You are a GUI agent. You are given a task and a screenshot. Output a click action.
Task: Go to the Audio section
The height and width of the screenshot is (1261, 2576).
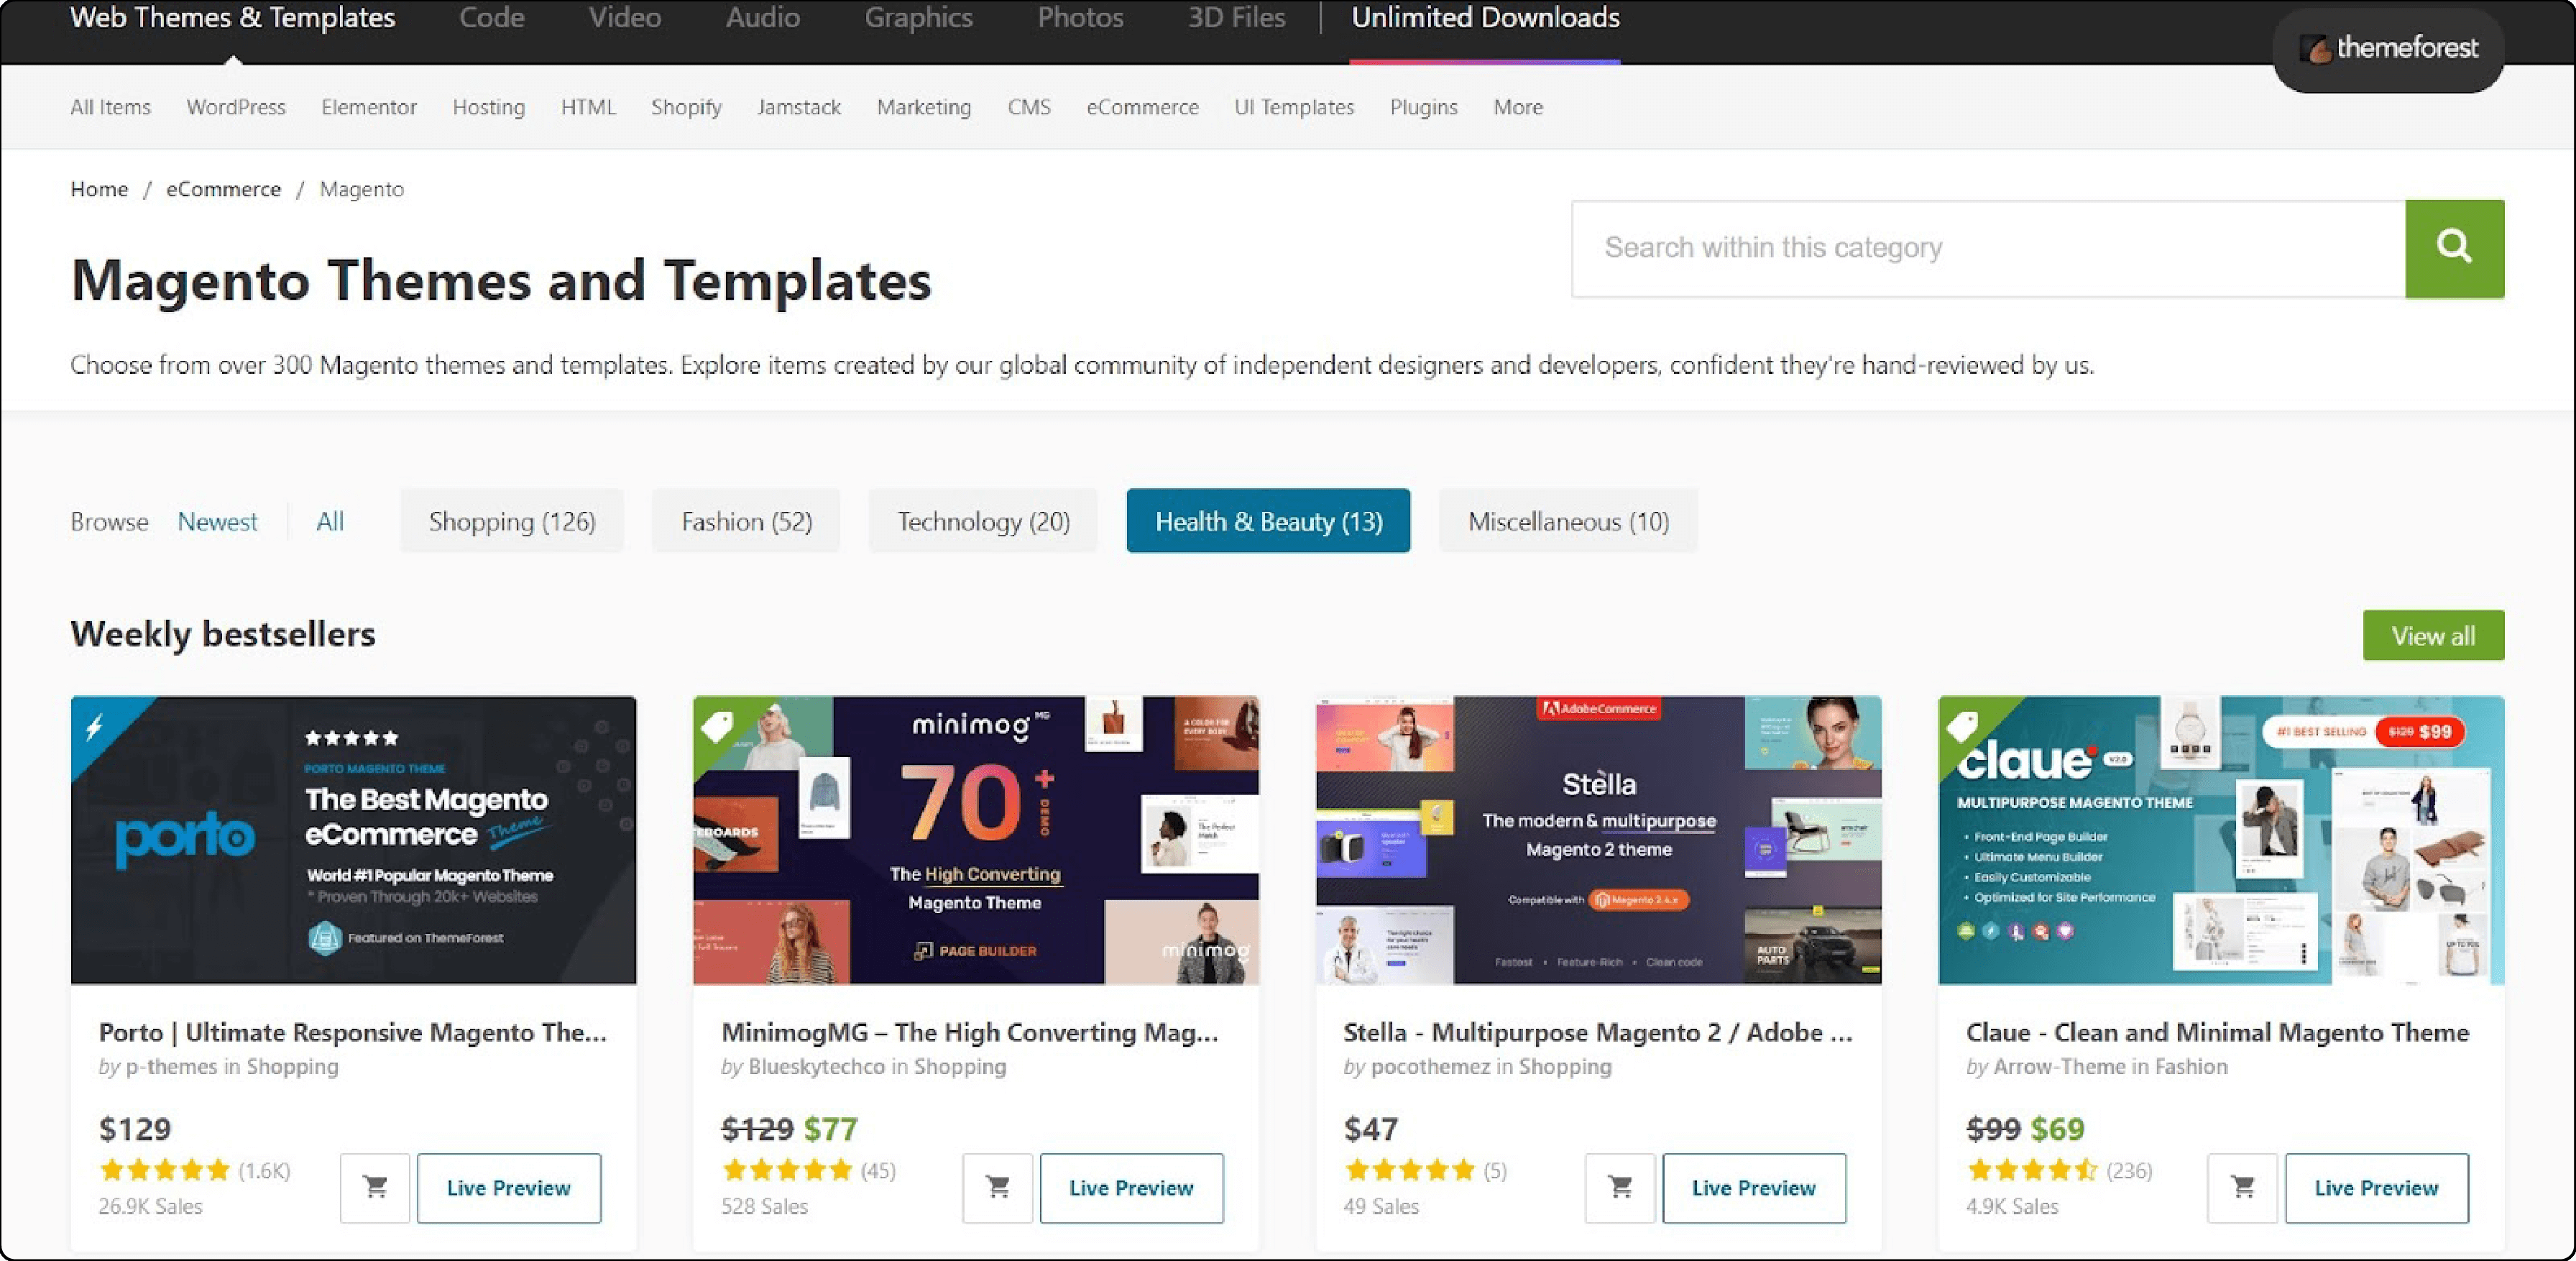762,18
